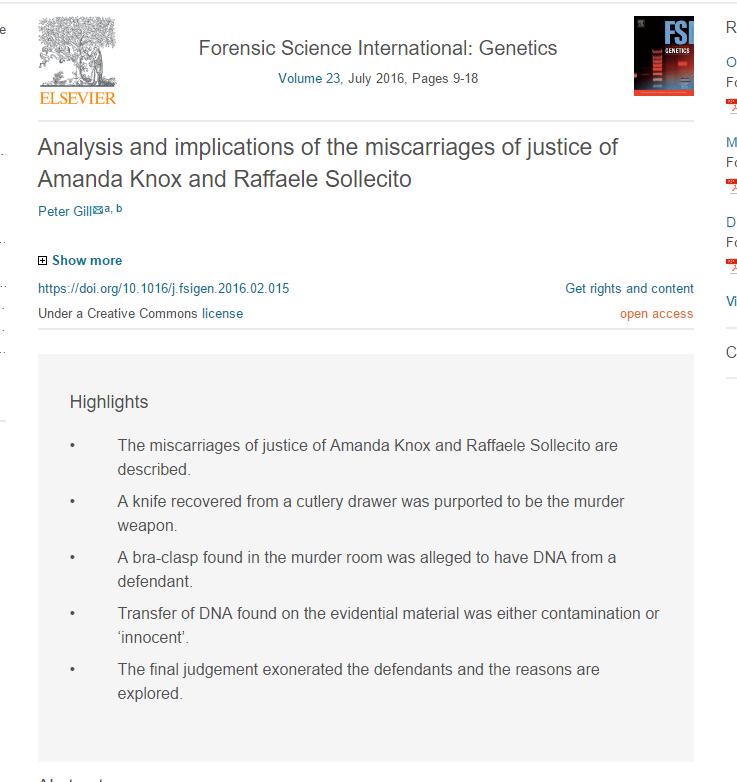Click the Elsevier tree logo
This screenshot has width=737, height=782.
77,52
